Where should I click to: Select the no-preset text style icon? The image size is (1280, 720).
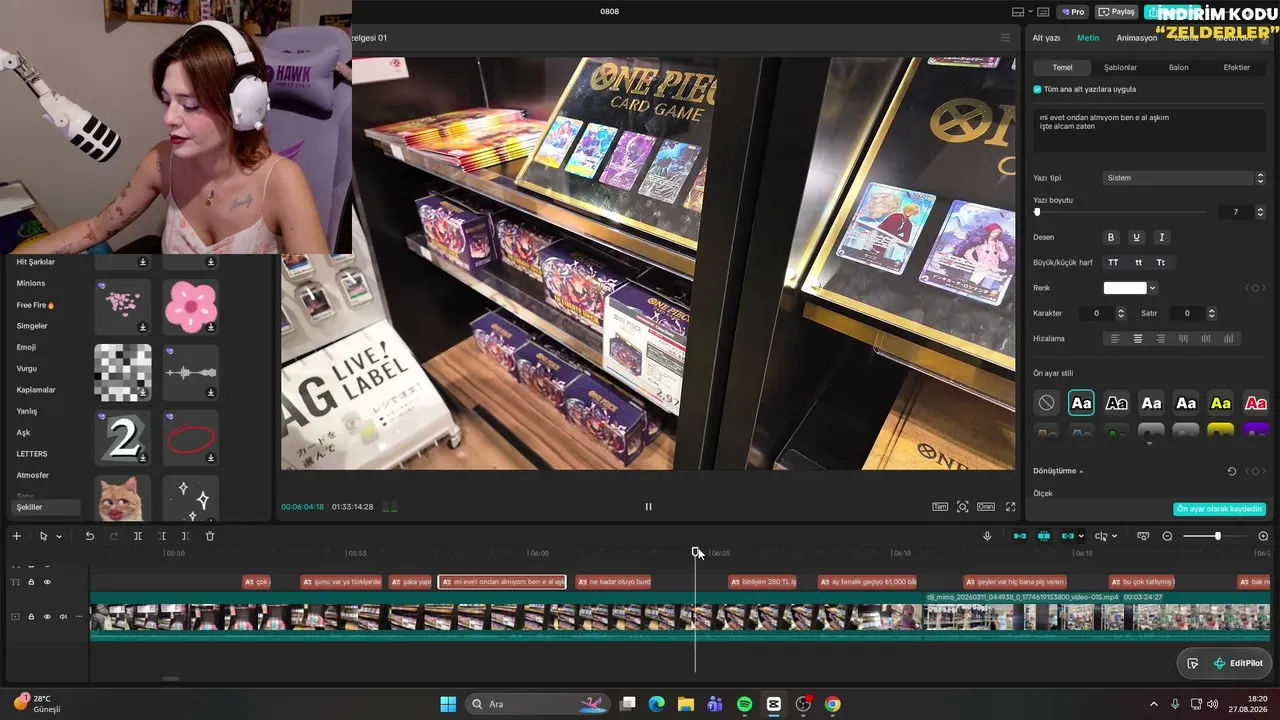[x=1046, y=403]
